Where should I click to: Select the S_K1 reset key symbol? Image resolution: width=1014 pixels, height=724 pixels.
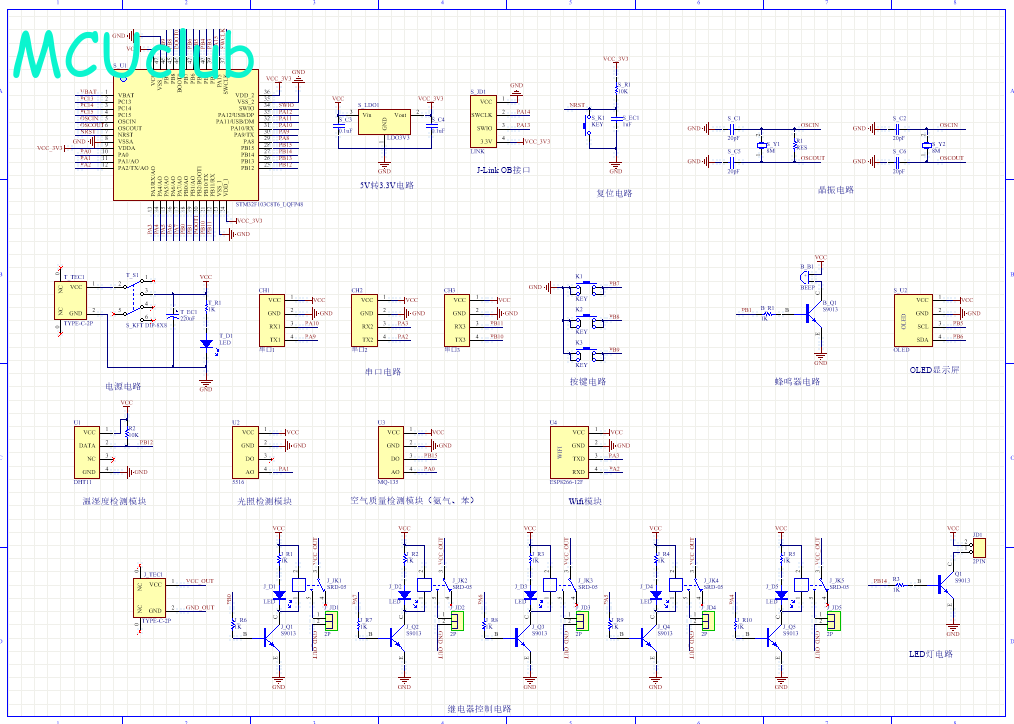(588, 125)
